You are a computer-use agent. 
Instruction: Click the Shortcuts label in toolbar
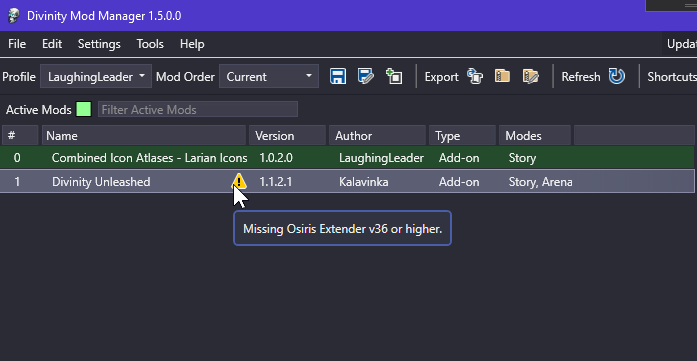point(672,76)
